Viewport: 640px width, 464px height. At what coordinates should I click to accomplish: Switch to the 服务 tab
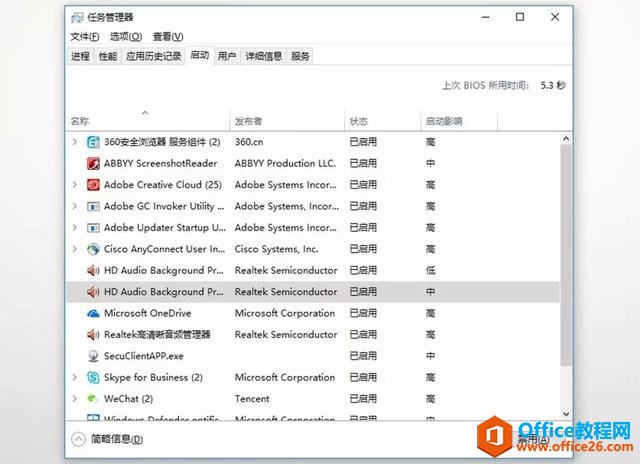300,56
